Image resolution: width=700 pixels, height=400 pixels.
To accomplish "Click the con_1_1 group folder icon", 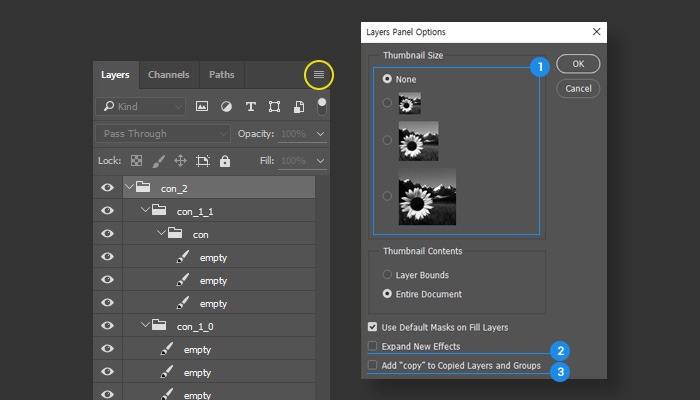I will [159, 210].
